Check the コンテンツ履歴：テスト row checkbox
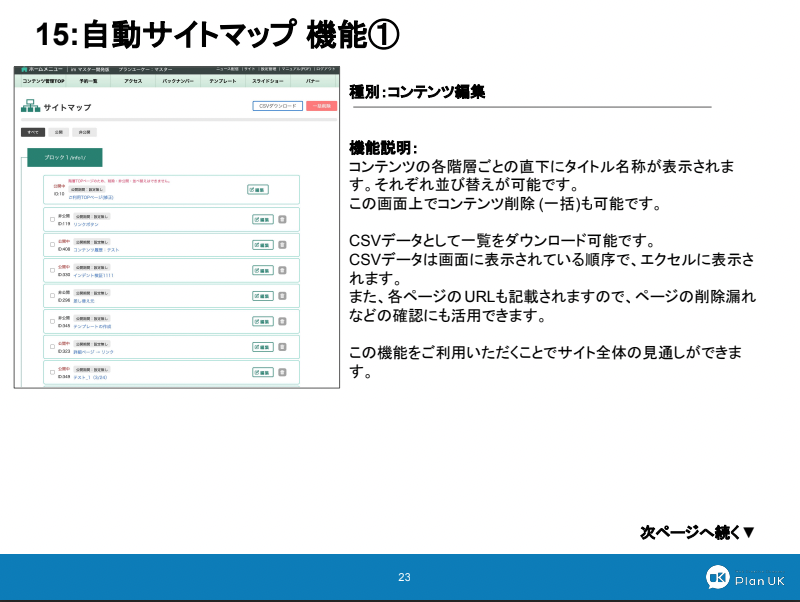The width and height of the screenshot is (800, 602). click(52, 245)
